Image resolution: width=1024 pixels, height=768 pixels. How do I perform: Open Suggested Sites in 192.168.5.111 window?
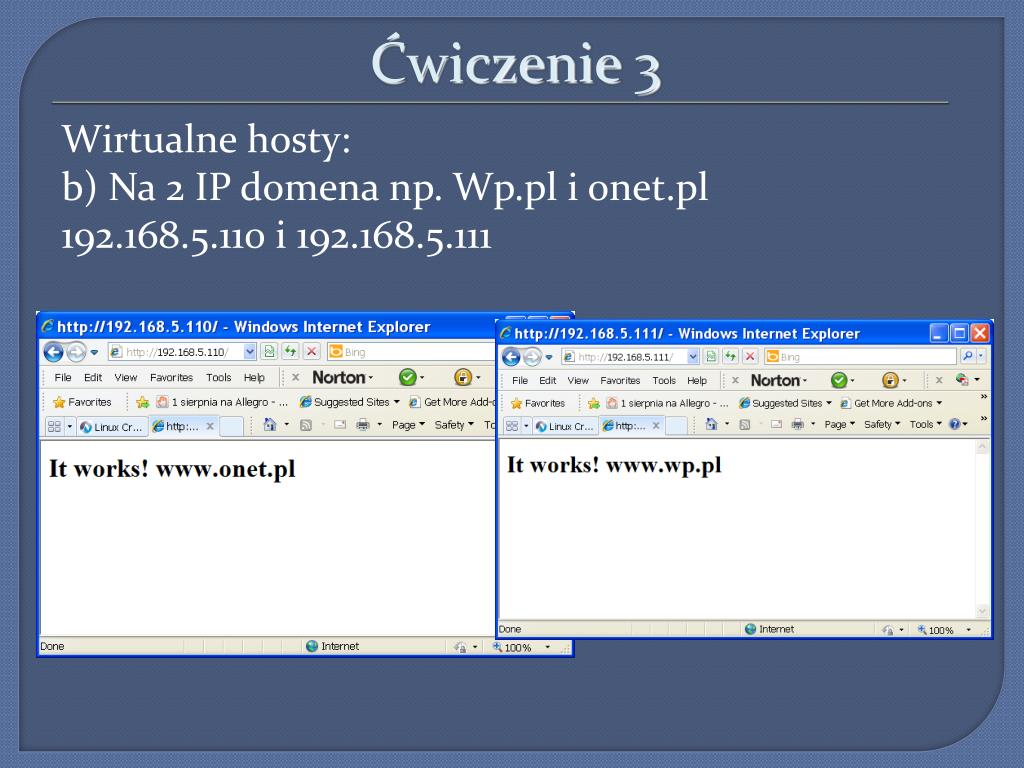pyautogui.click(x=786, y=403)
